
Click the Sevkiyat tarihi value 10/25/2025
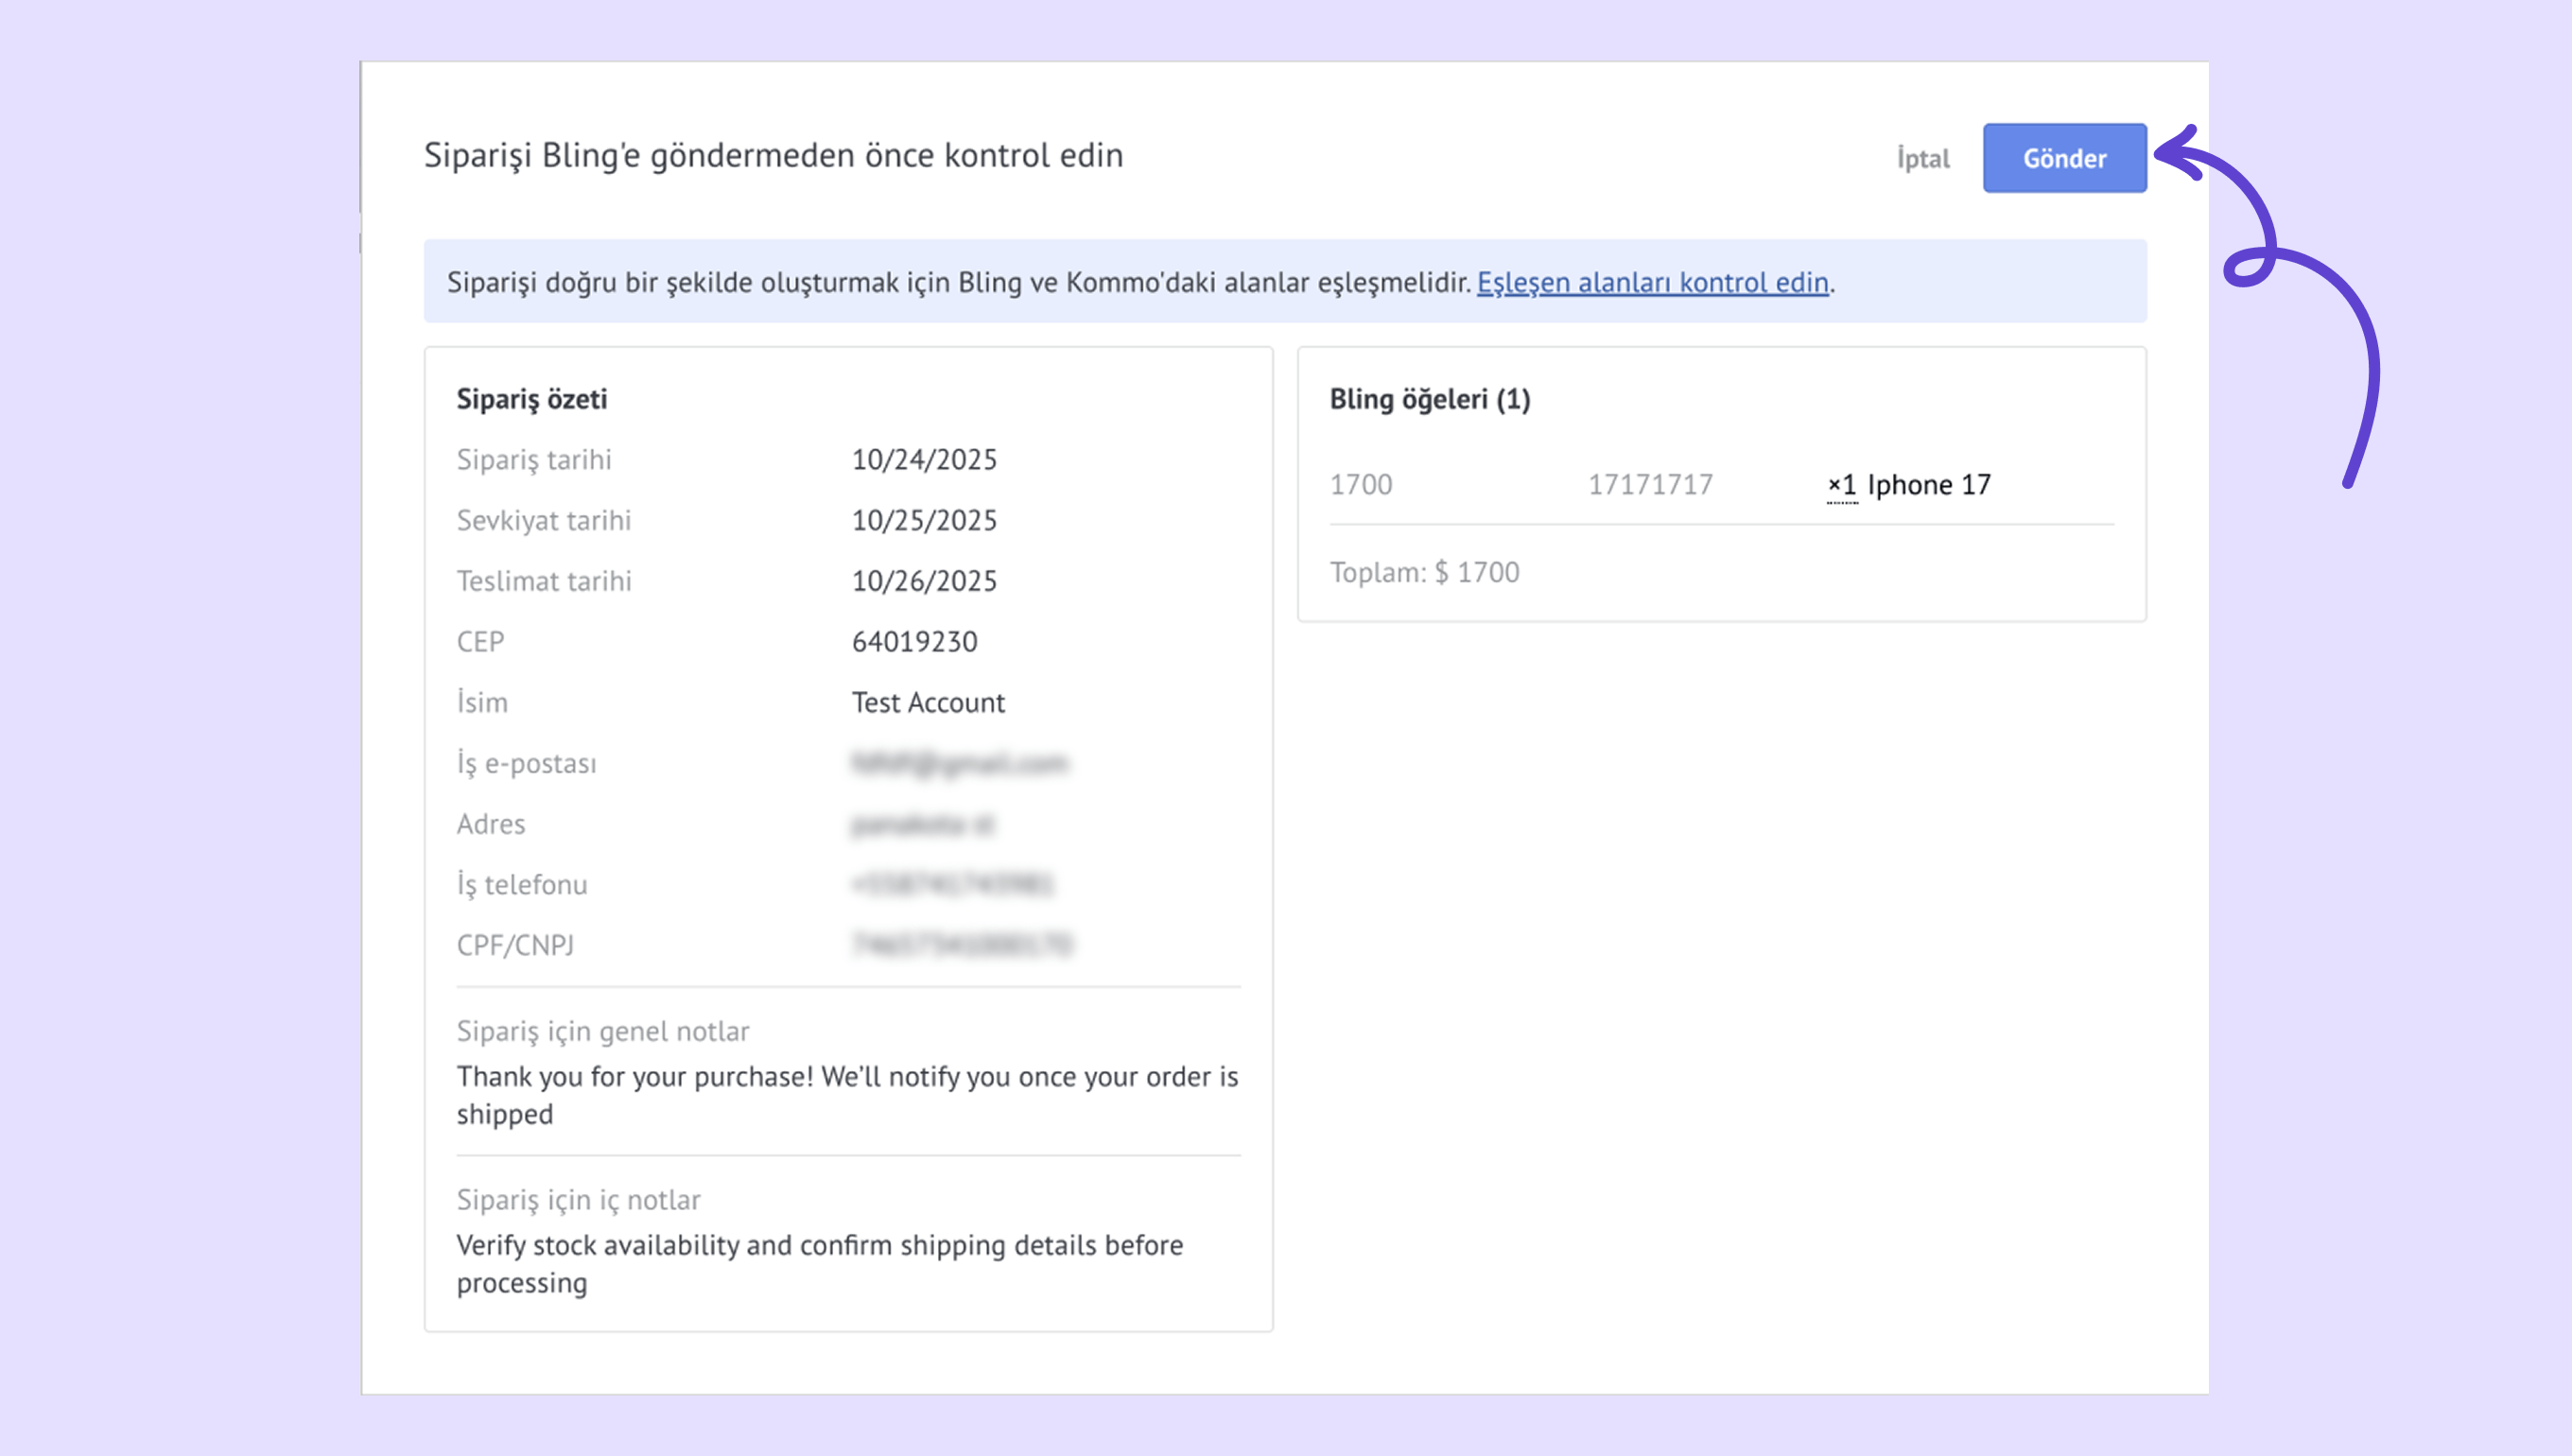point(924,521)
